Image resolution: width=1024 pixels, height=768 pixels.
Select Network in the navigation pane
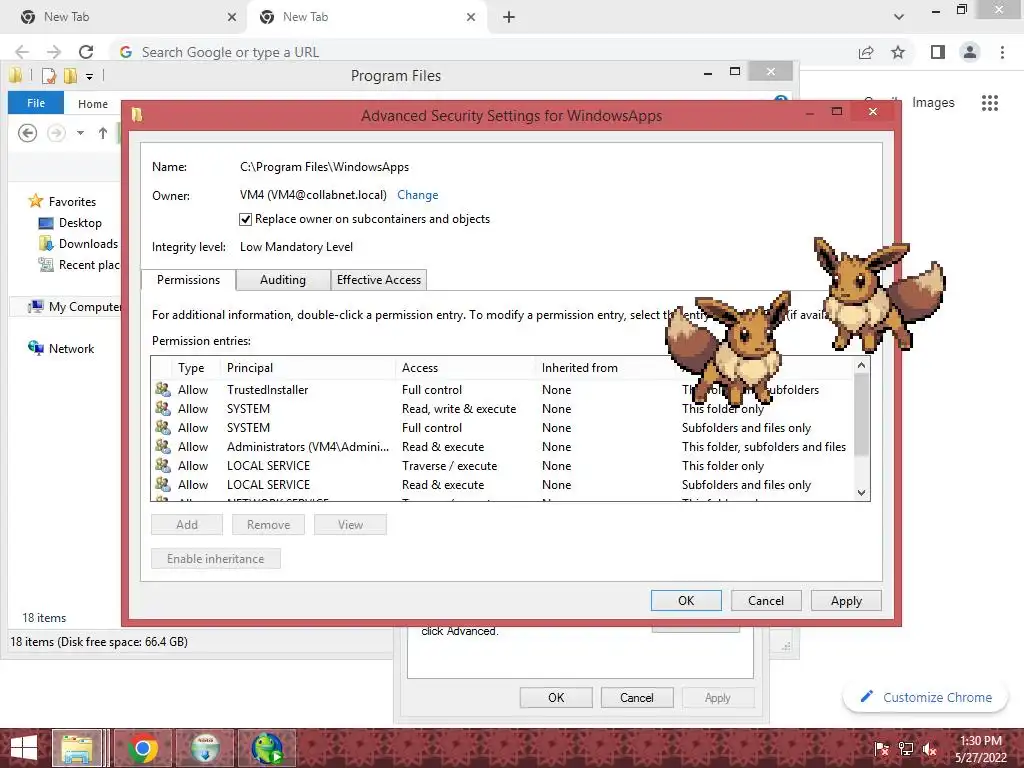pos(61,349)
